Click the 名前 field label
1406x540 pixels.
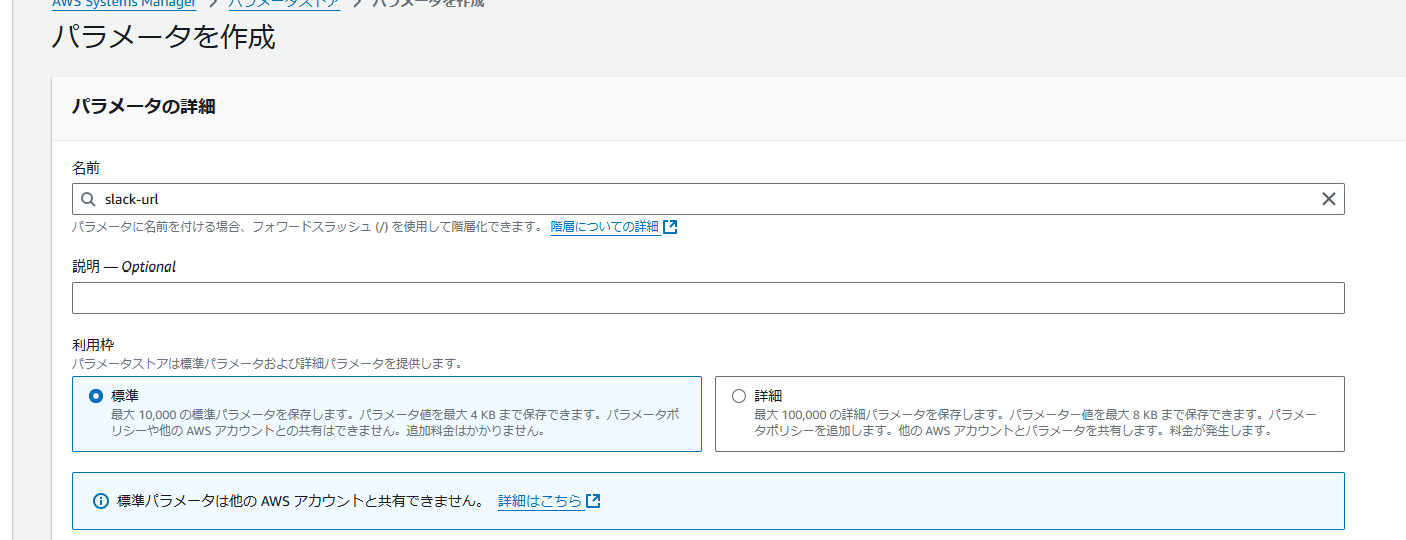tap(86, 168)
